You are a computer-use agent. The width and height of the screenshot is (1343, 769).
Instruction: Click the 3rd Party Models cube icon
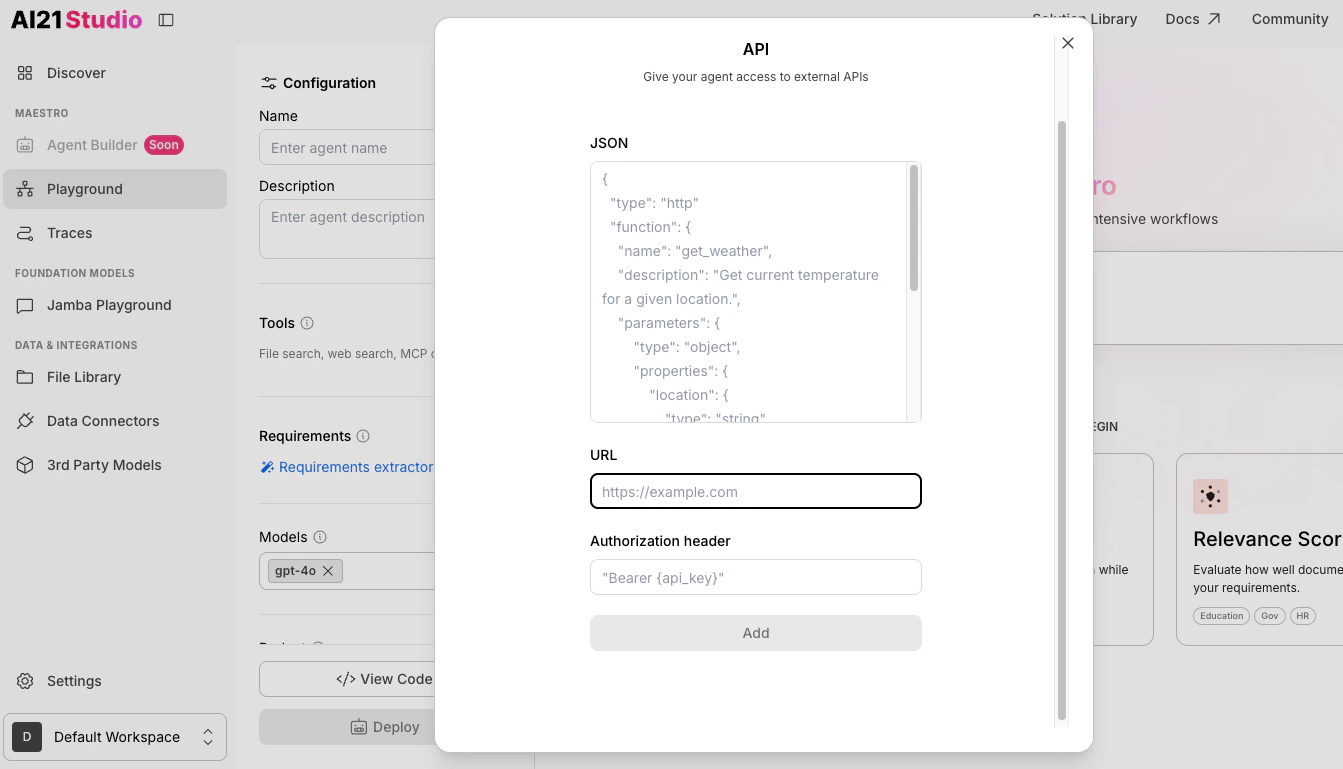click(25, 465)
